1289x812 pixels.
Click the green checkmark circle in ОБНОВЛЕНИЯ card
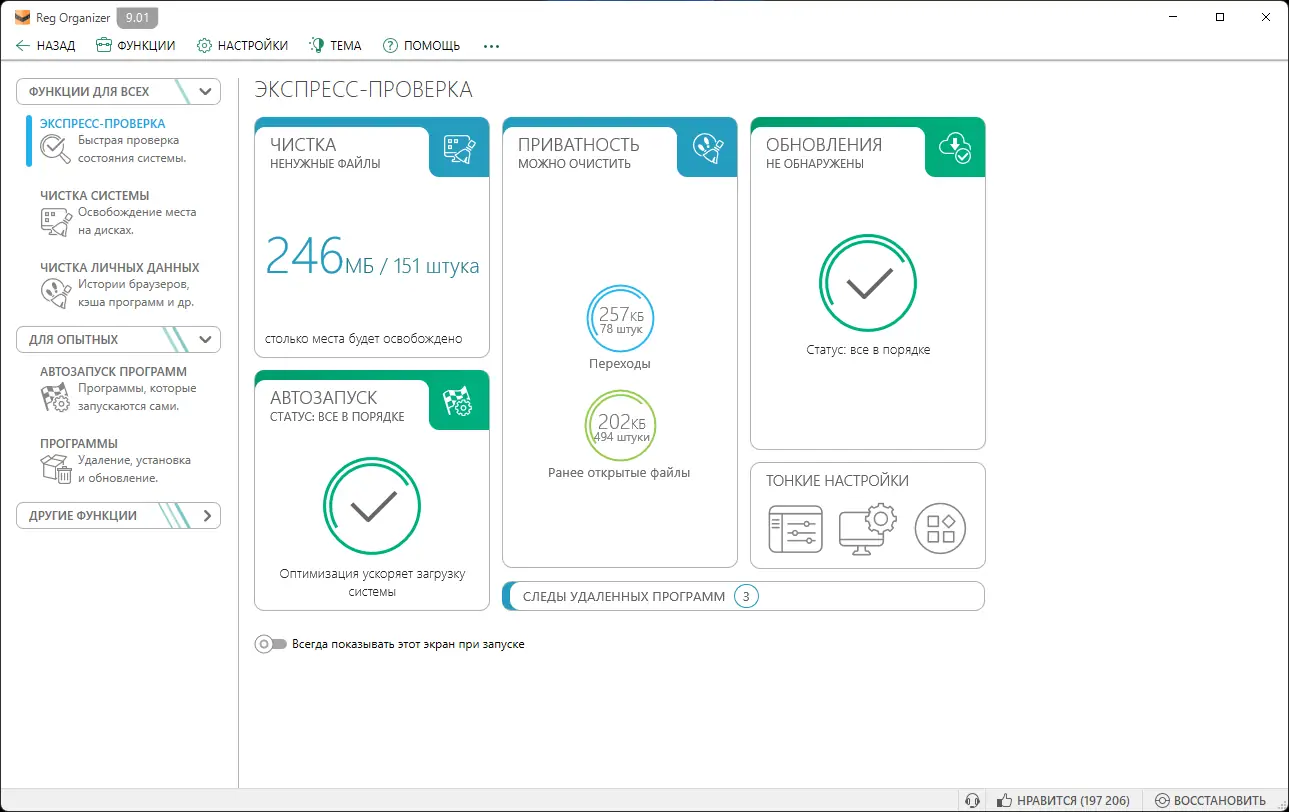868,284
